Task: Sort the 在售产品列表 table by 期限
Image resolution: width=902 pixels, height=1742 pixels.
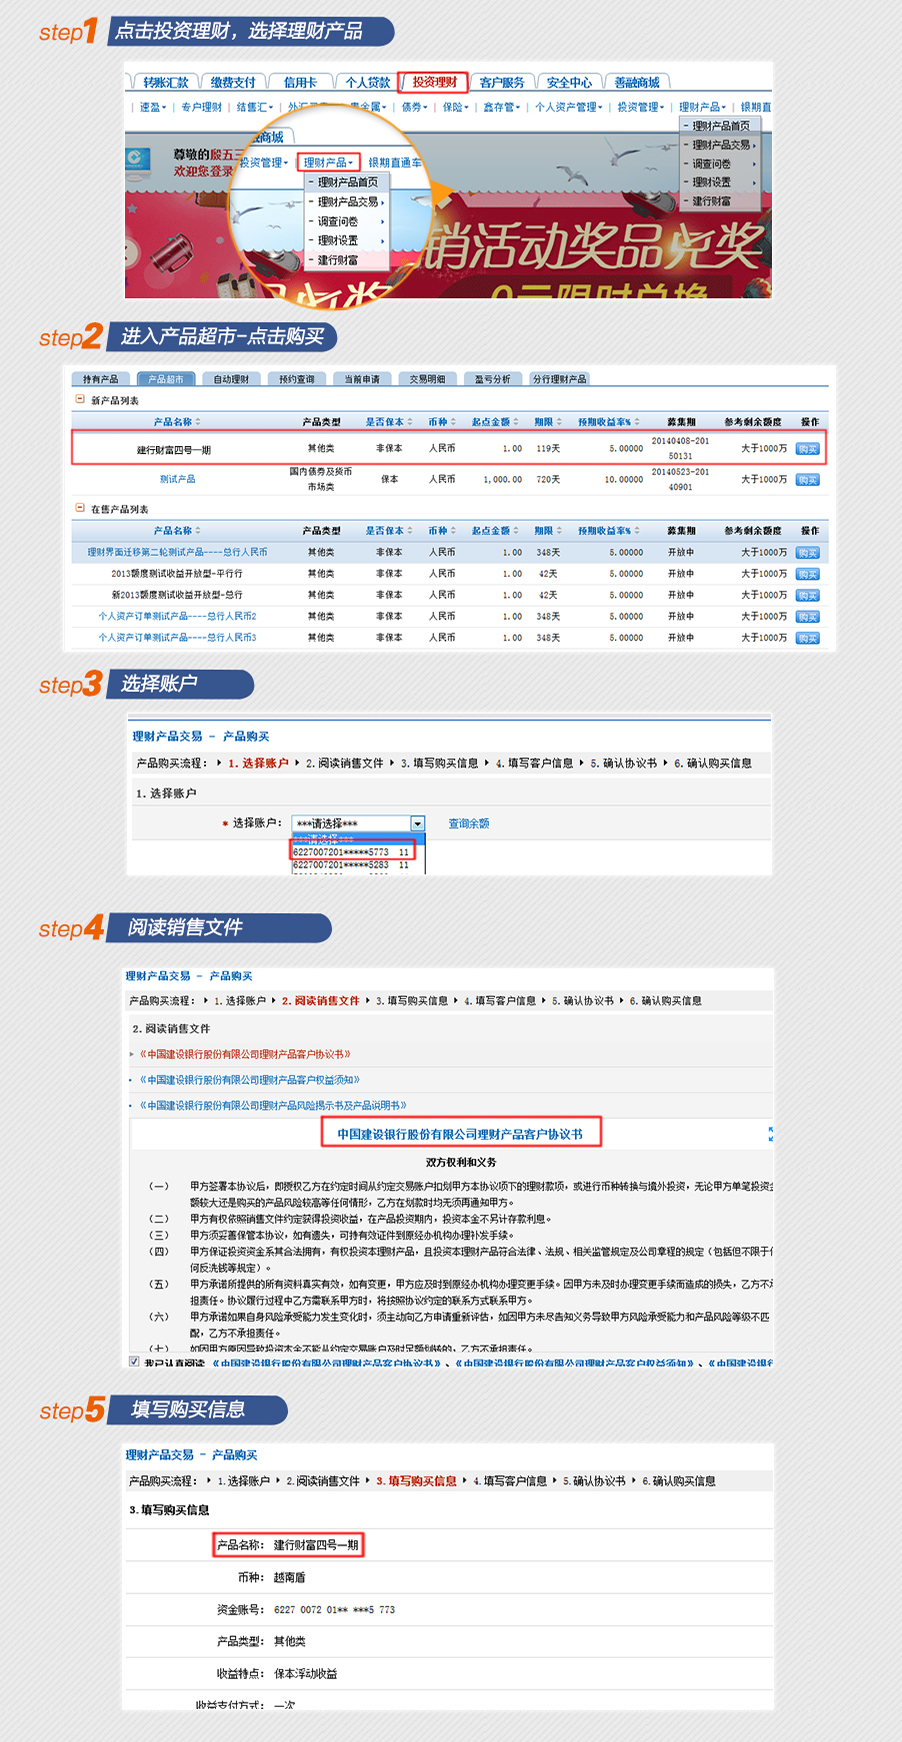Action: [548, 530]
